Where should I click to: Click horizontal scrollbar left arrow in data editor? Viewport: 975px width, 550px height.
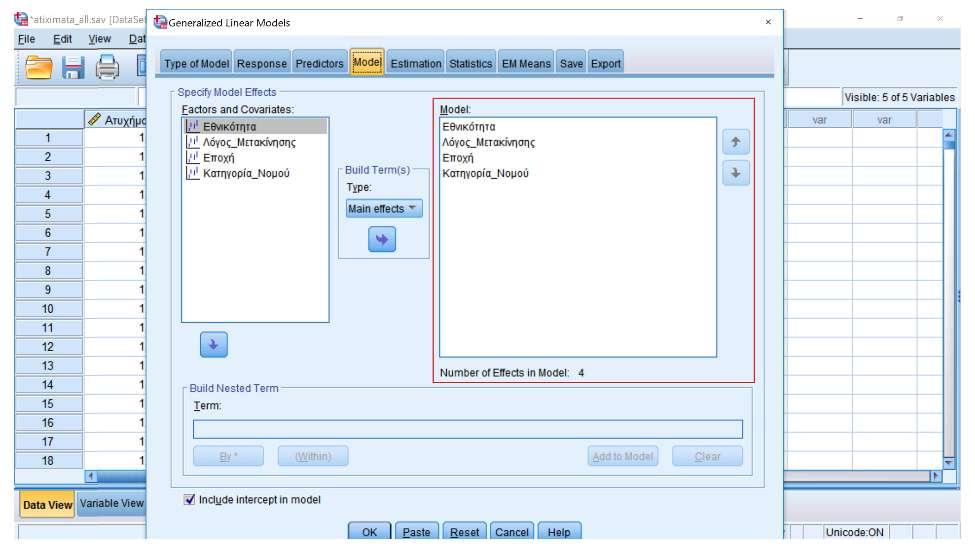point(91,477)
